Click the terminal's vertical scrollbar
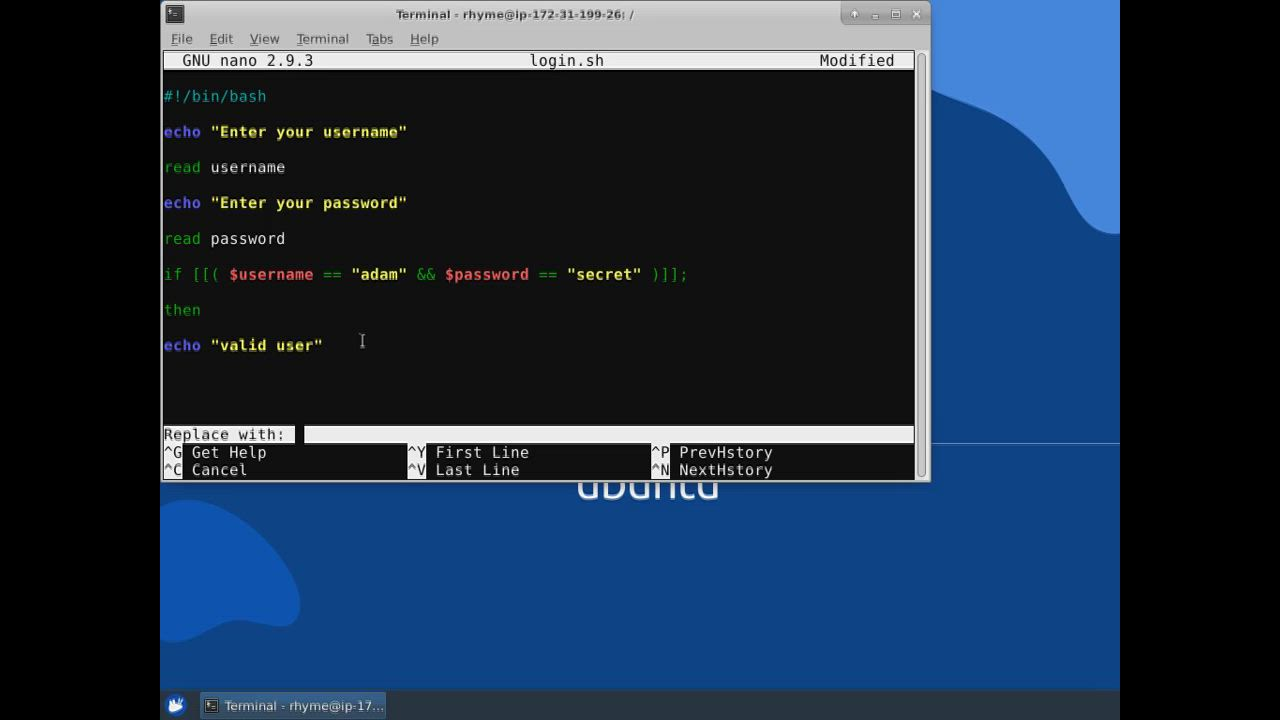This screenshot has width=1280, height=720. tap(921, 266)
